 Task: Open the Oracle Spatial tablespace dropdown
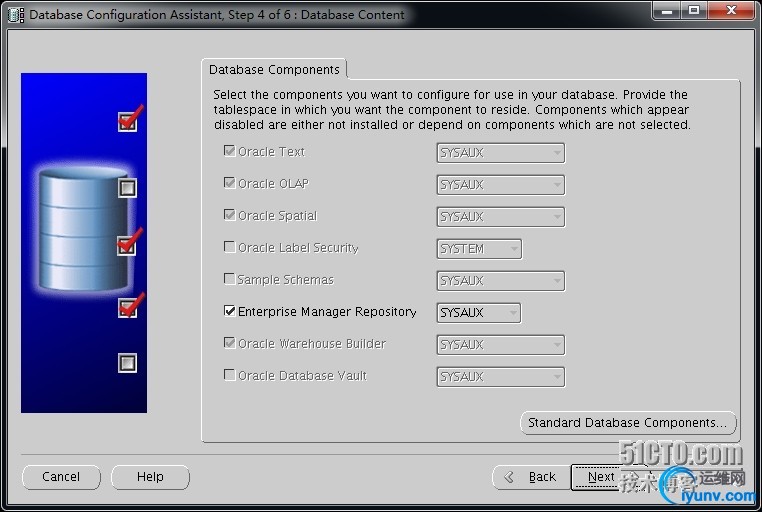(501, 217)
